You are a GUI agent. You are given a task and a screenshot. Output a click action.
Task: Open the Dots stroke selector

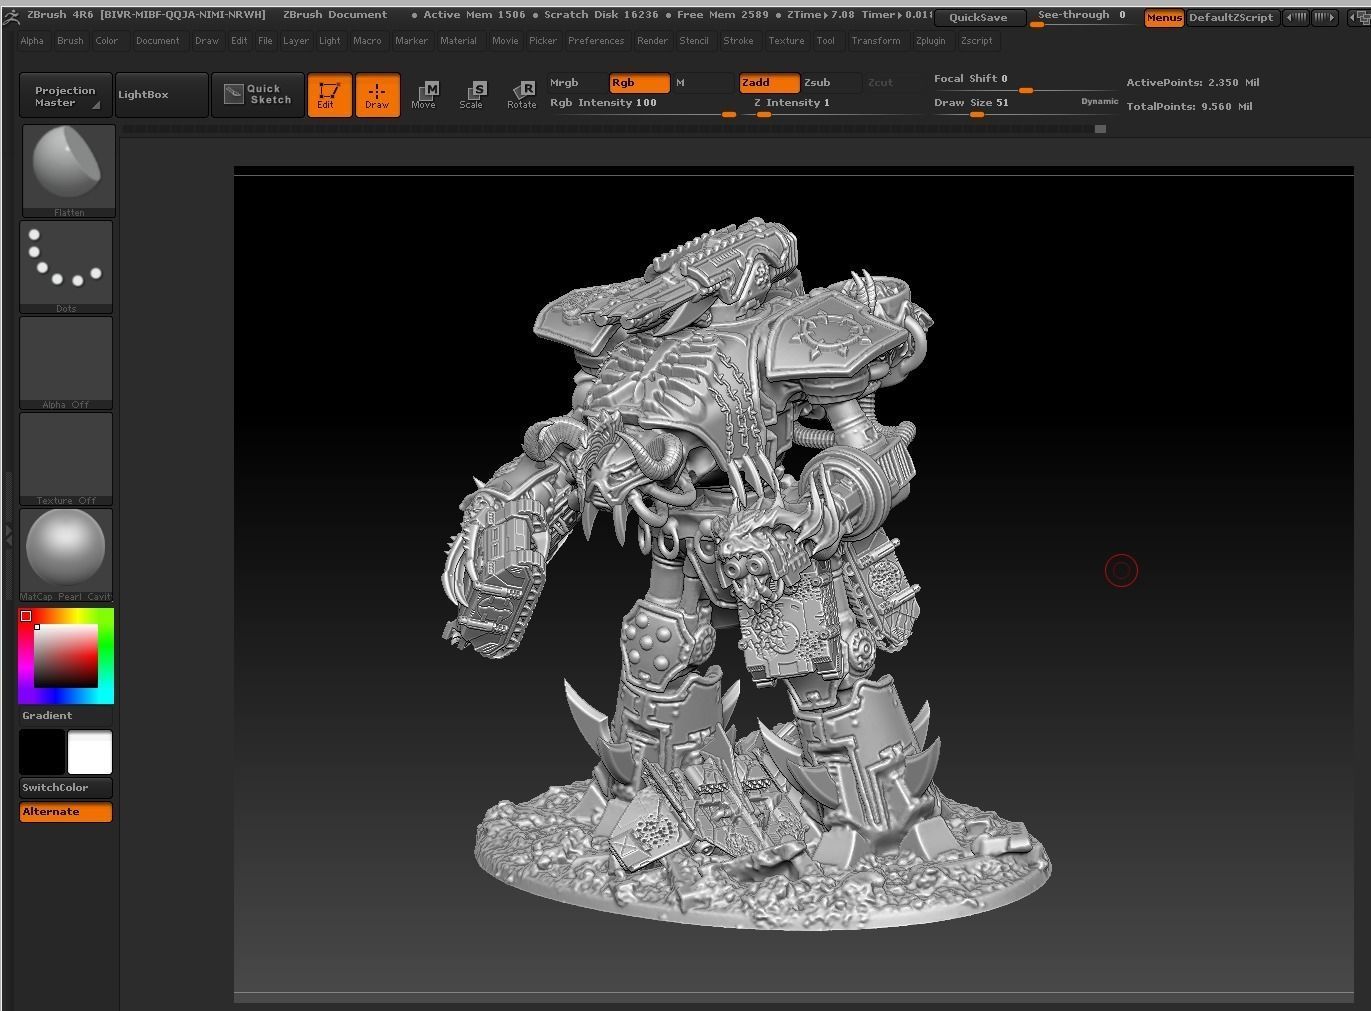click(66, 266)
